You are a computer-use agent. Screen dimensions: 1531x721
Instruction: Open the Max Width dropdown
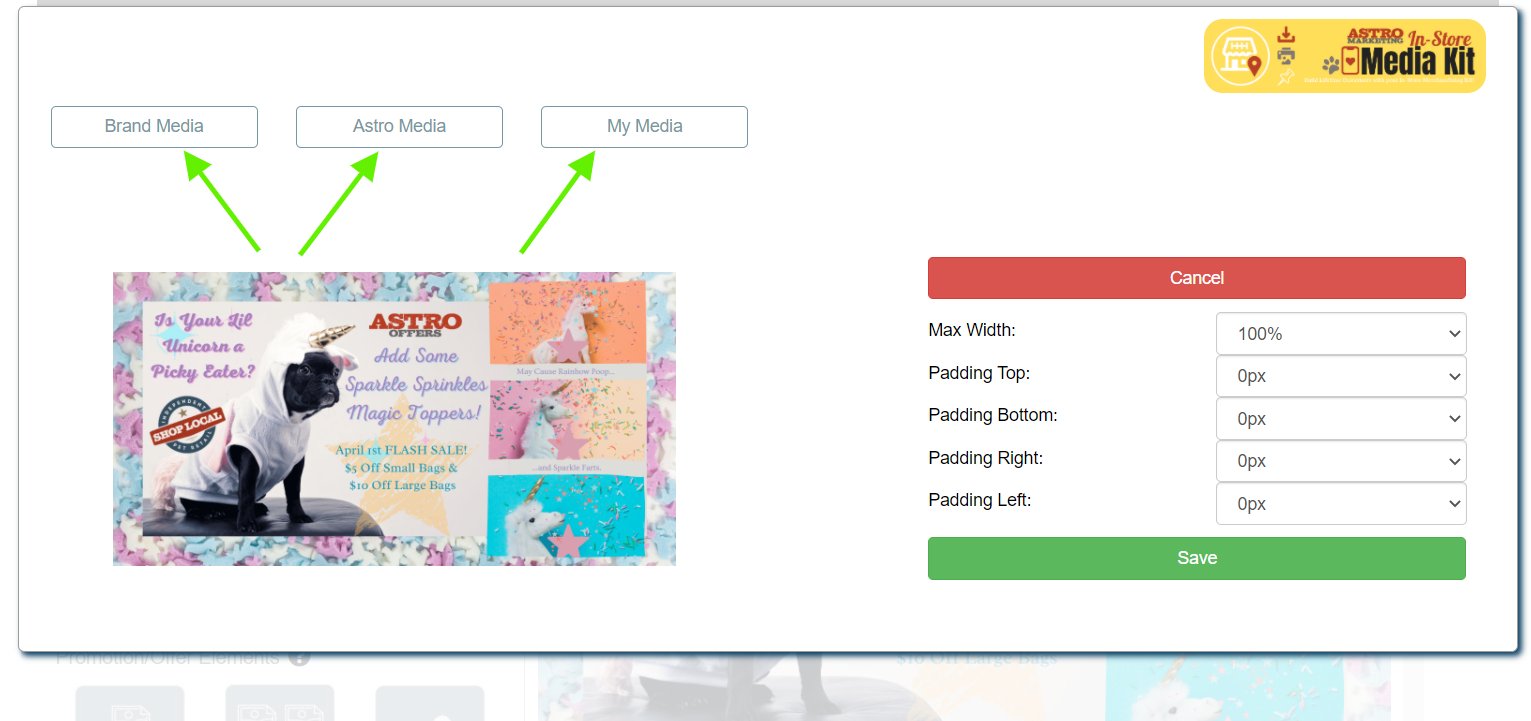[x=1341, y=334]
